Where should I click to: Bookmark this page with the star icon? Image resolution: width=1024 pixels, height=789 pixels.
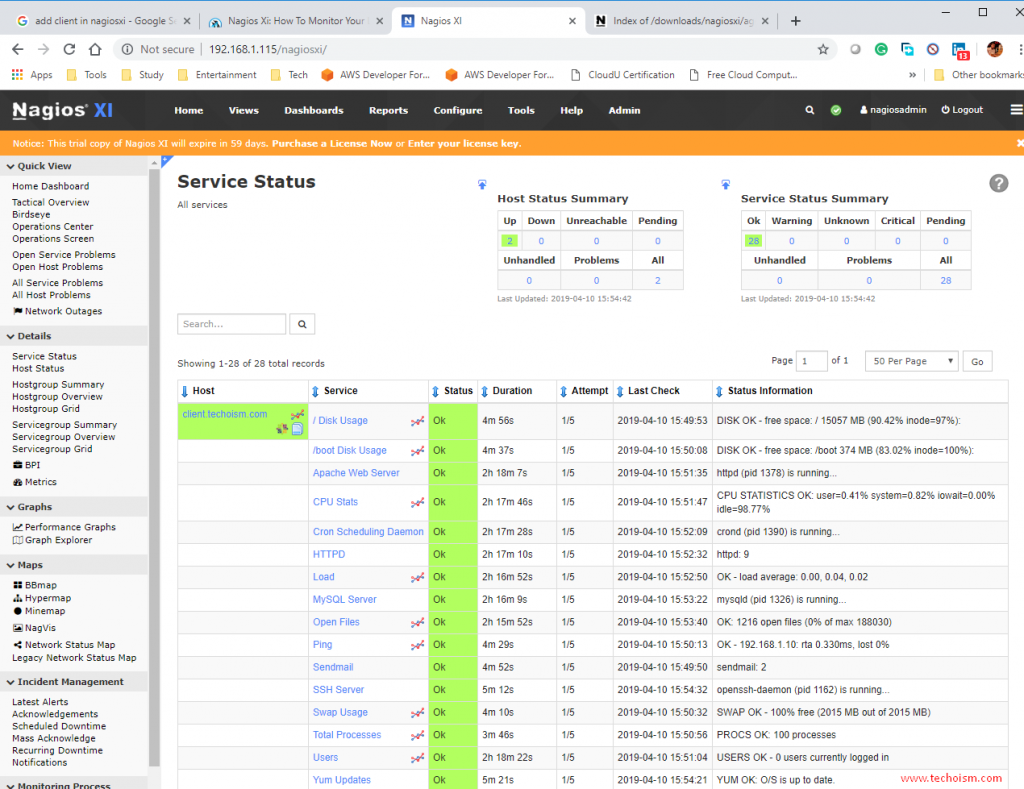(x=823, y=49)
